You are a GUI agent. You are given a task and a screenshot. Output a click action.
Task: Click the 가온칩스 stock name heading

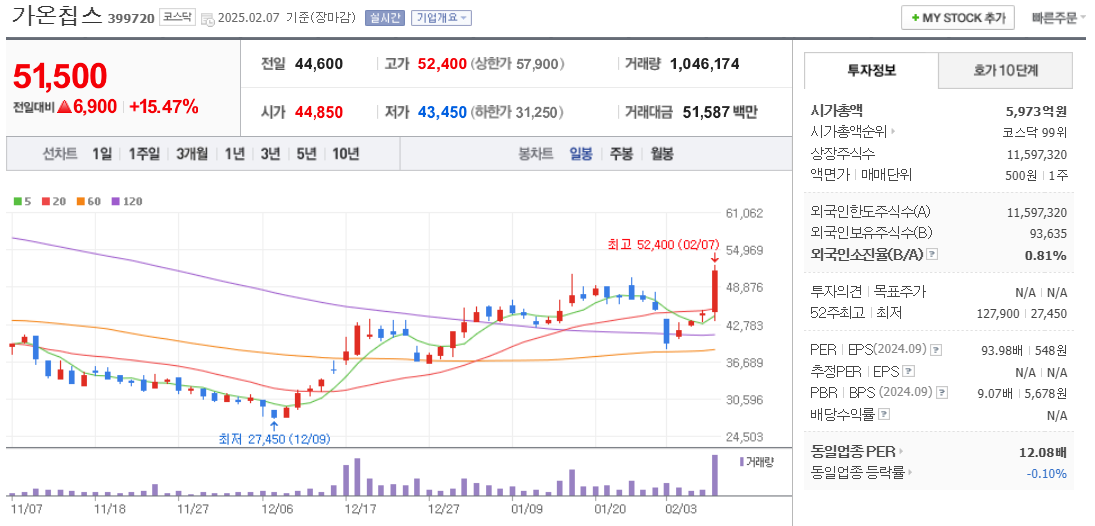(x=57, y=15)
